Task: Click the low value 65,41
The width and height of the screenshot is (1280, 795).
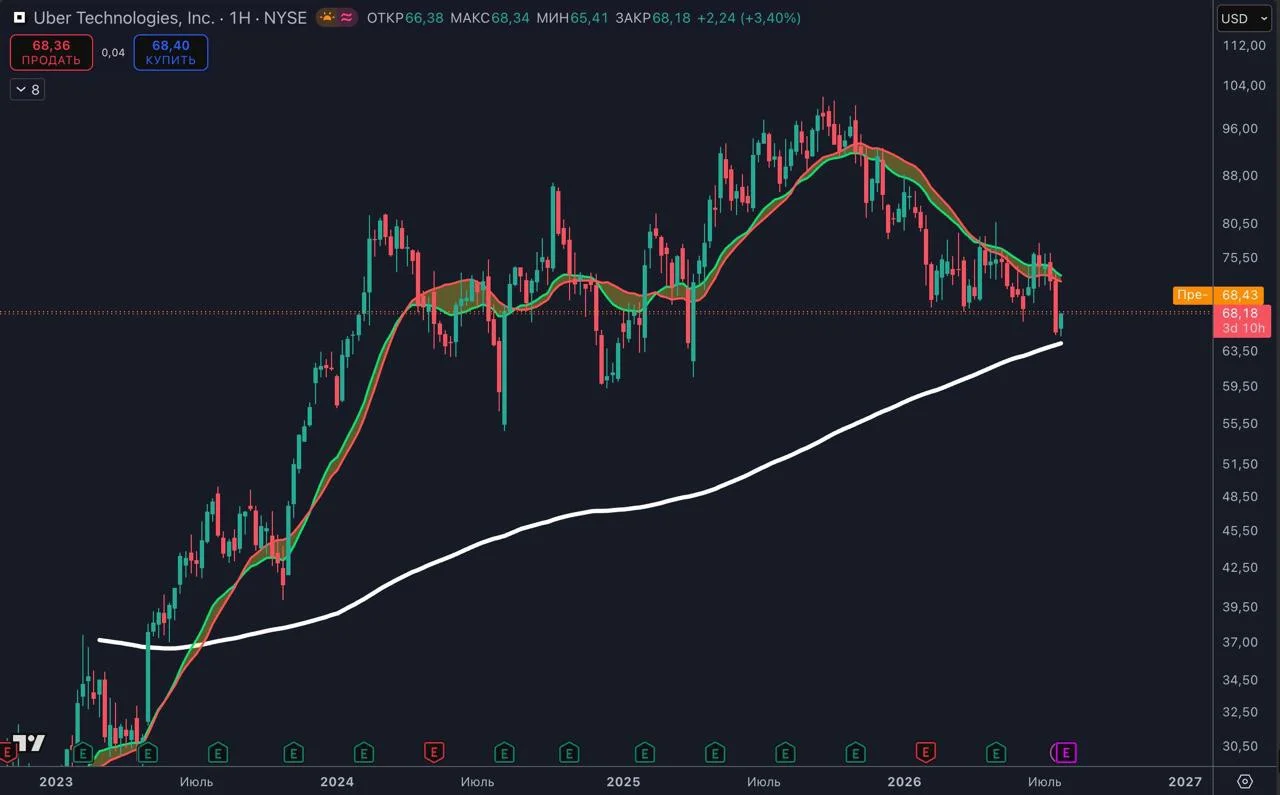Action: (x=590, y=18)
